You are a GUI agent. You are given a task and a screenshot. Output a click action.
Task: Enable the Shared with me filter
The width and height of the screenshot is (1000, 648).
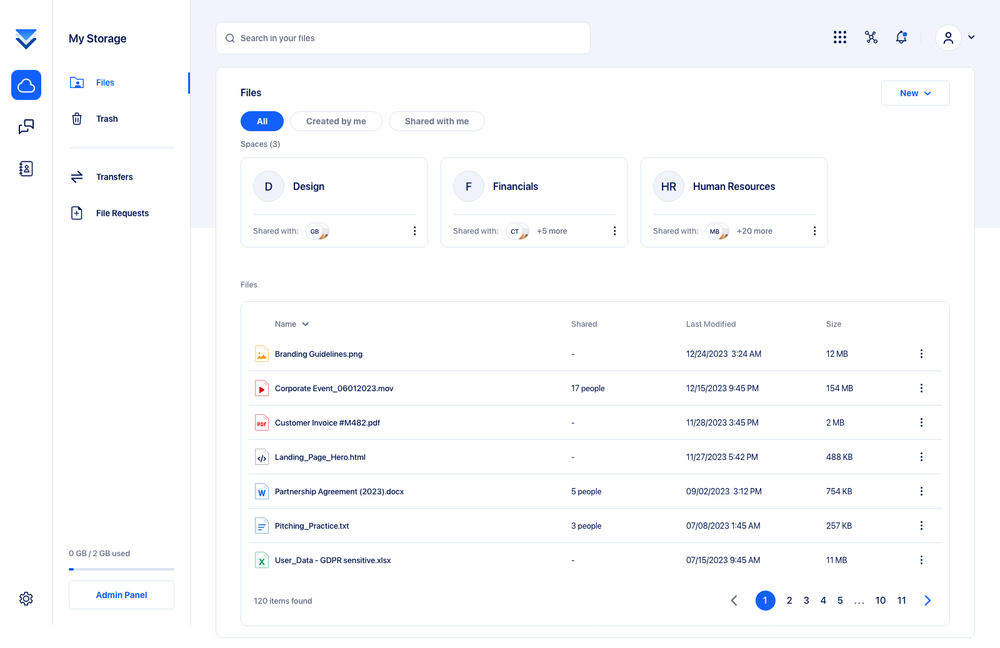click(437, 121)
